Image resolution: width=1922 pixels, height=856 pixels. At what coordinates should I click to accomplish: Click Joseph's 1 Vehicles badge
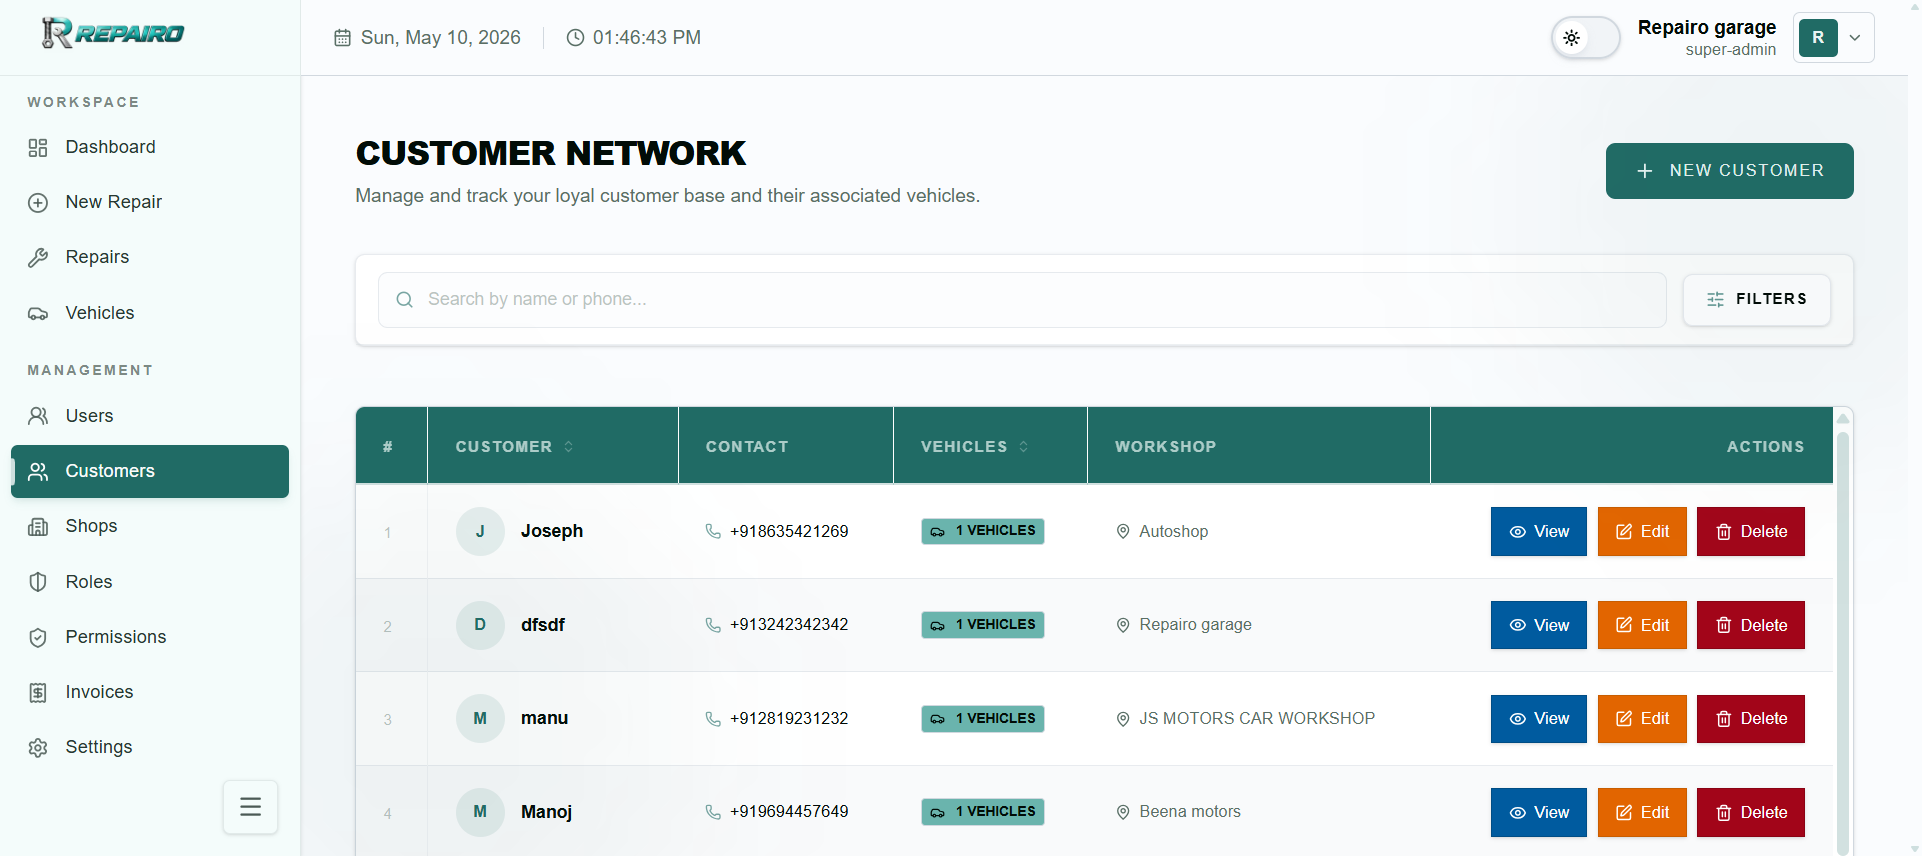click(982, 531)
